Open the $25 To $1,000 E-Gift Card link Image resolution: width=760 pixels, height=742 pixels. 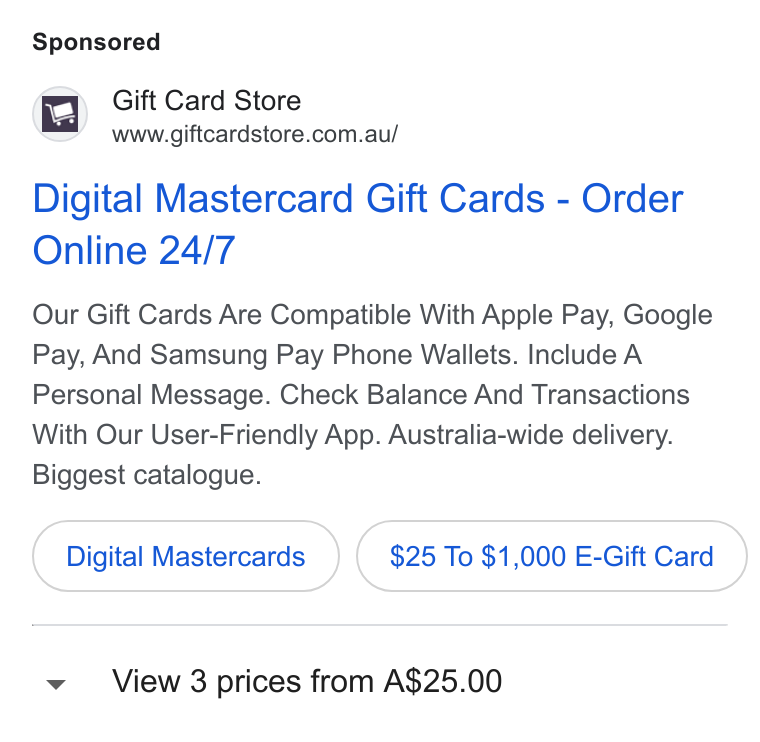point(552,556)
